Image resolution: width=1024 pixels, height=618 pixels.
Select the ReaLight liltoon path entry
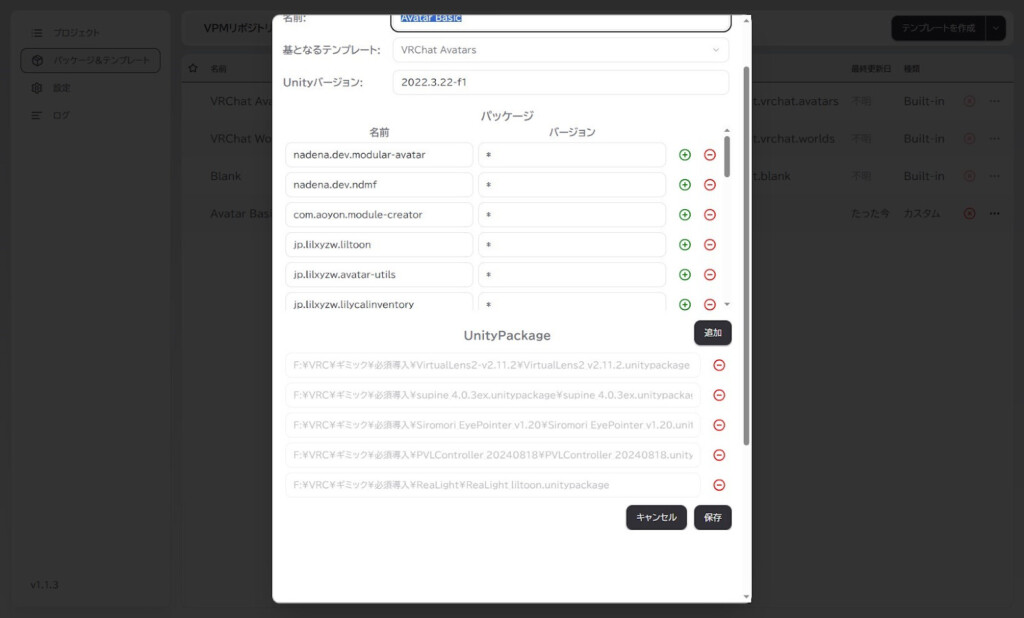point(492,485)
